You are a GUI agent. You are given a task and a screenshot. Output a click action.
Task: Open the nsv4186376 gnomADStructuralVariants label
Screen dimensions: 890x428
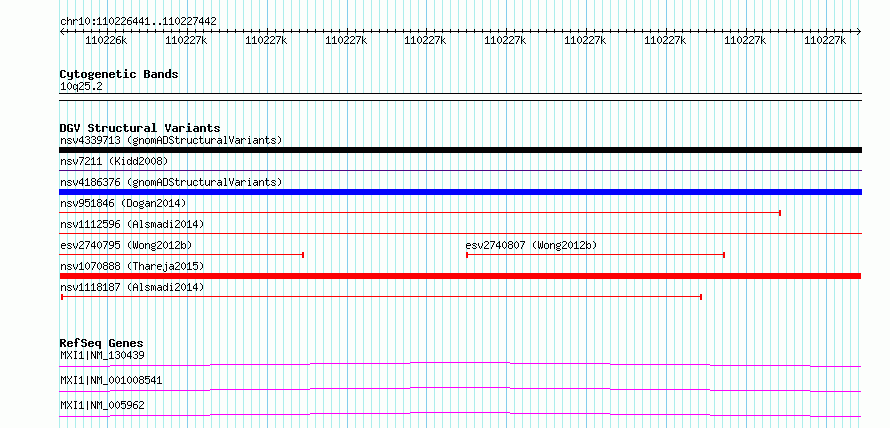coord(171,182)
